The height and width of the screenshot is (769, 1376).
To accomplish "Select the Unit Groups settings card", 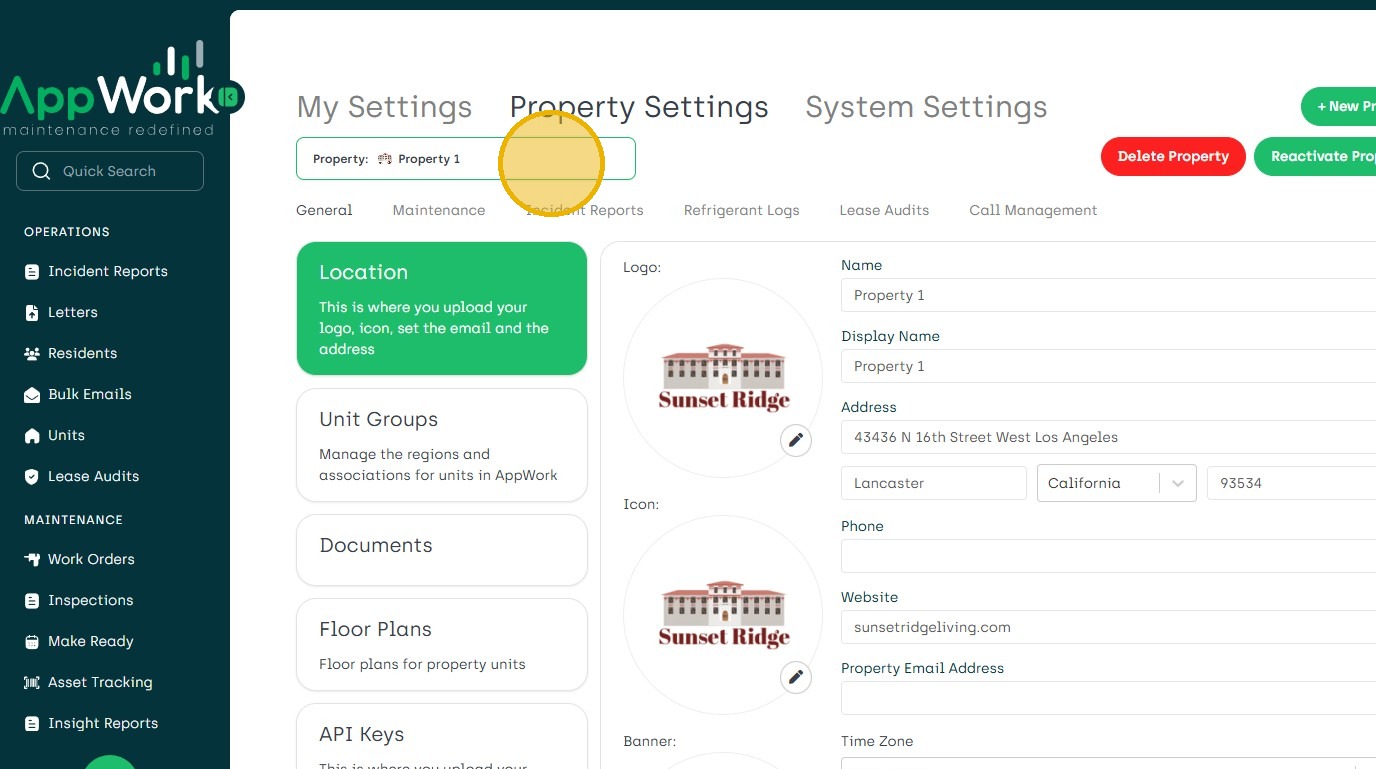I will (442, 445).
